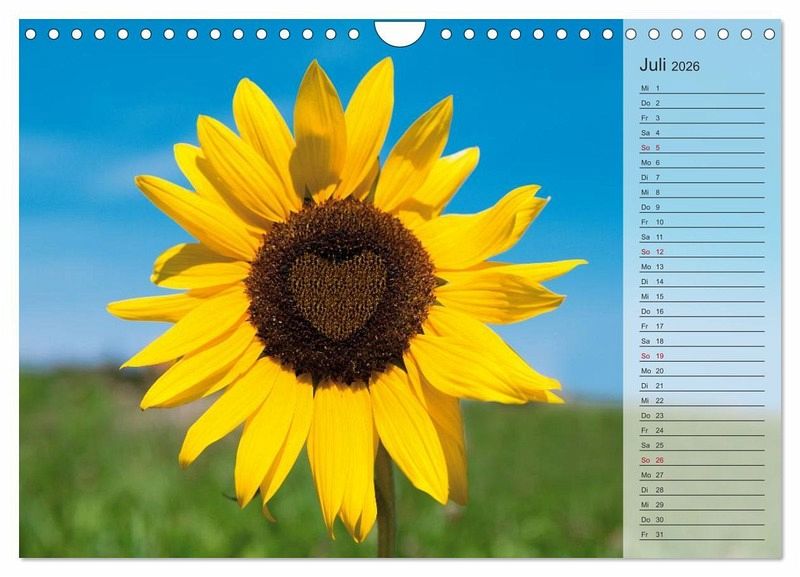Select the 'Do 2' calendar row
The image size is (800, 577).
[x=702, y=103]
